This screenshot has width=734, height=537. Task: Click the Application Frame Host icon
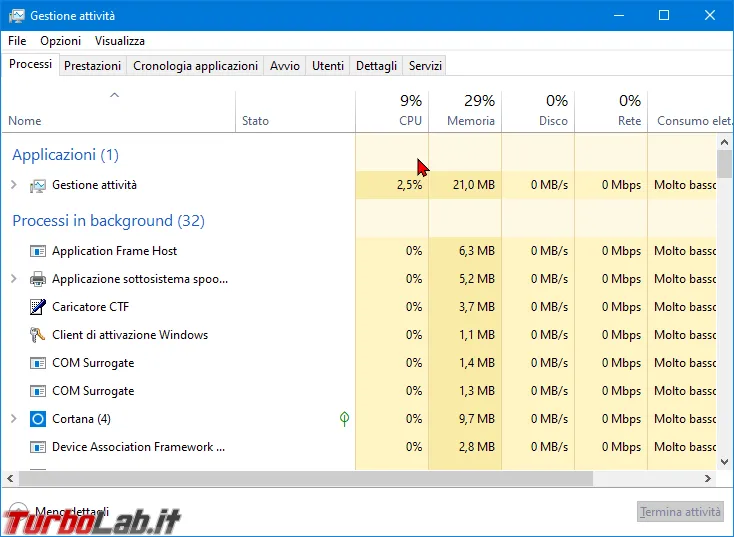point(37,251)
